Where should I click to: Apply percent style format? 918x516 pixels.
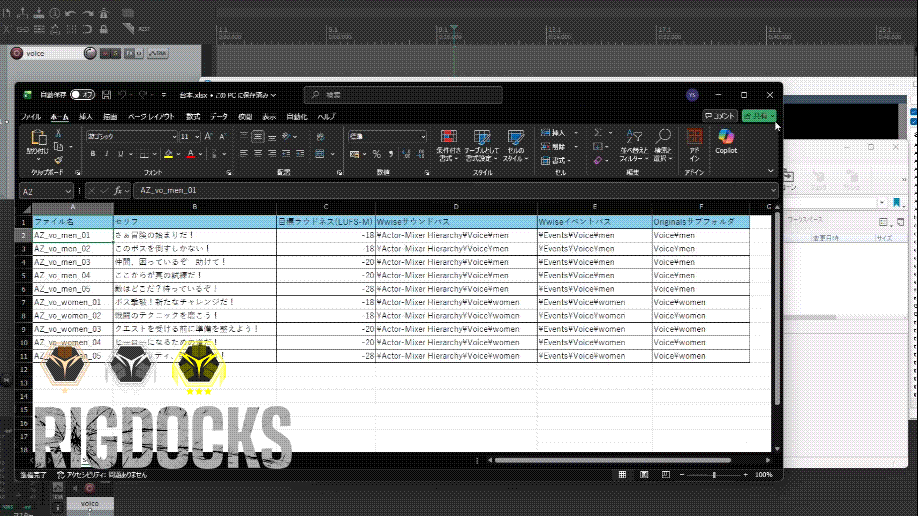coord(376,154)
